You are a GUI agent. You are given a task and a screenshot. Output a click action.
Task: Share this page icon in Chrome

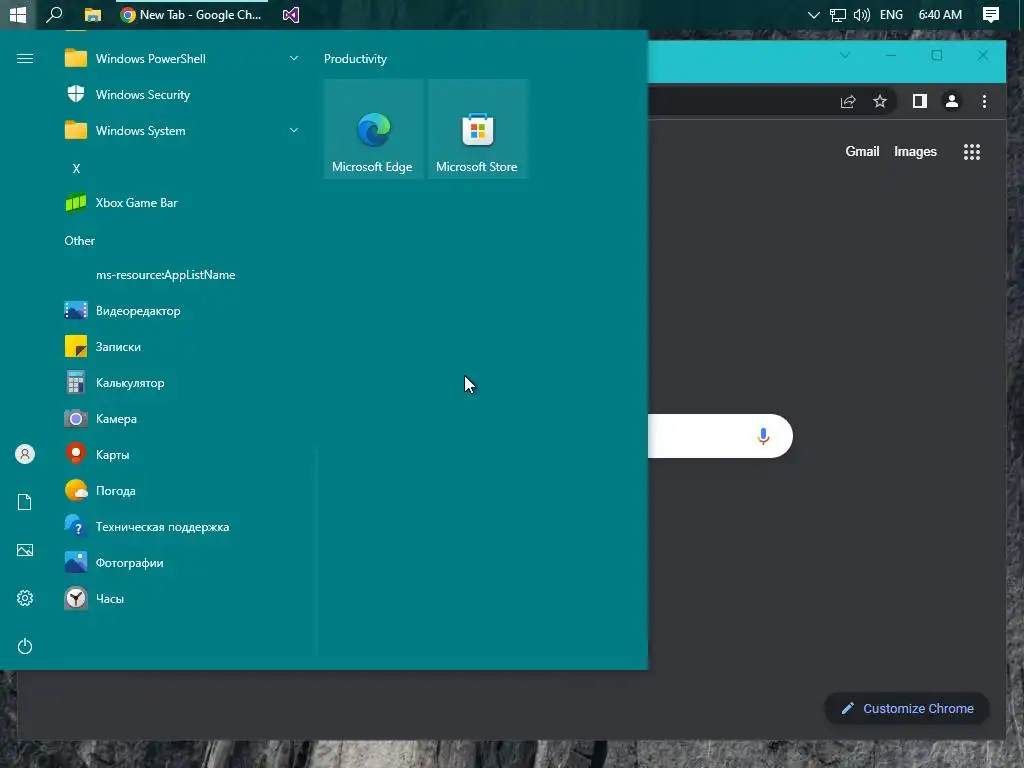point(848,101)
